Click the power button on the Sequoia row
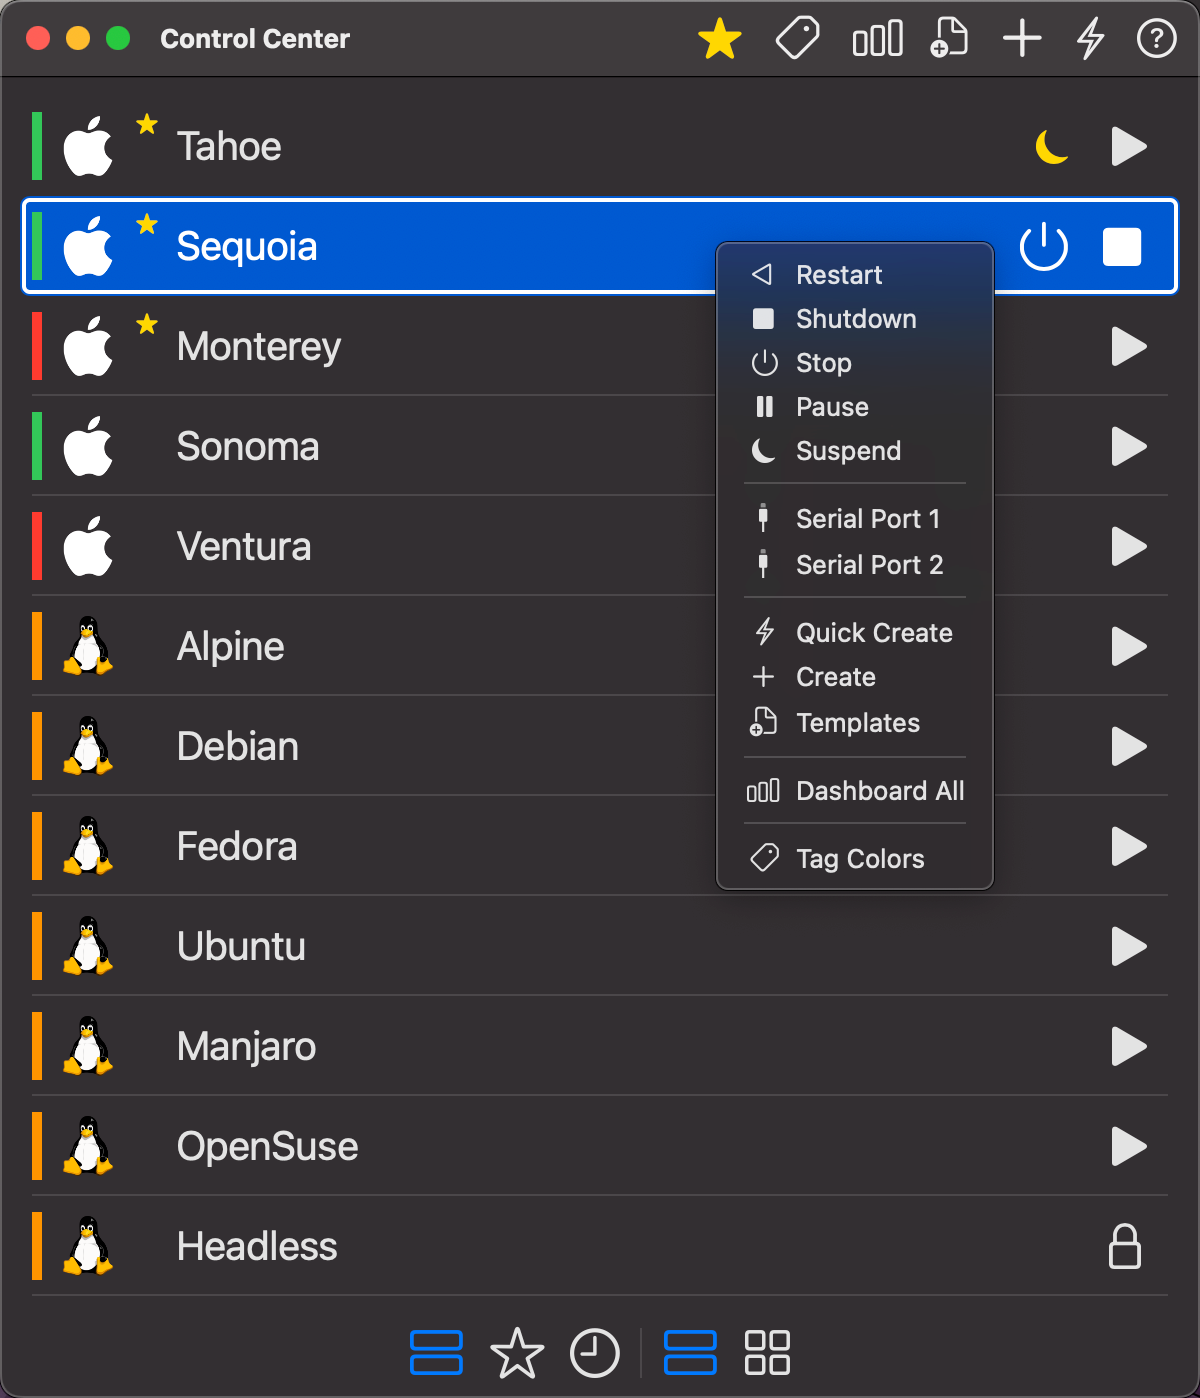Screen dimensions: 1200x1398 1043,246
